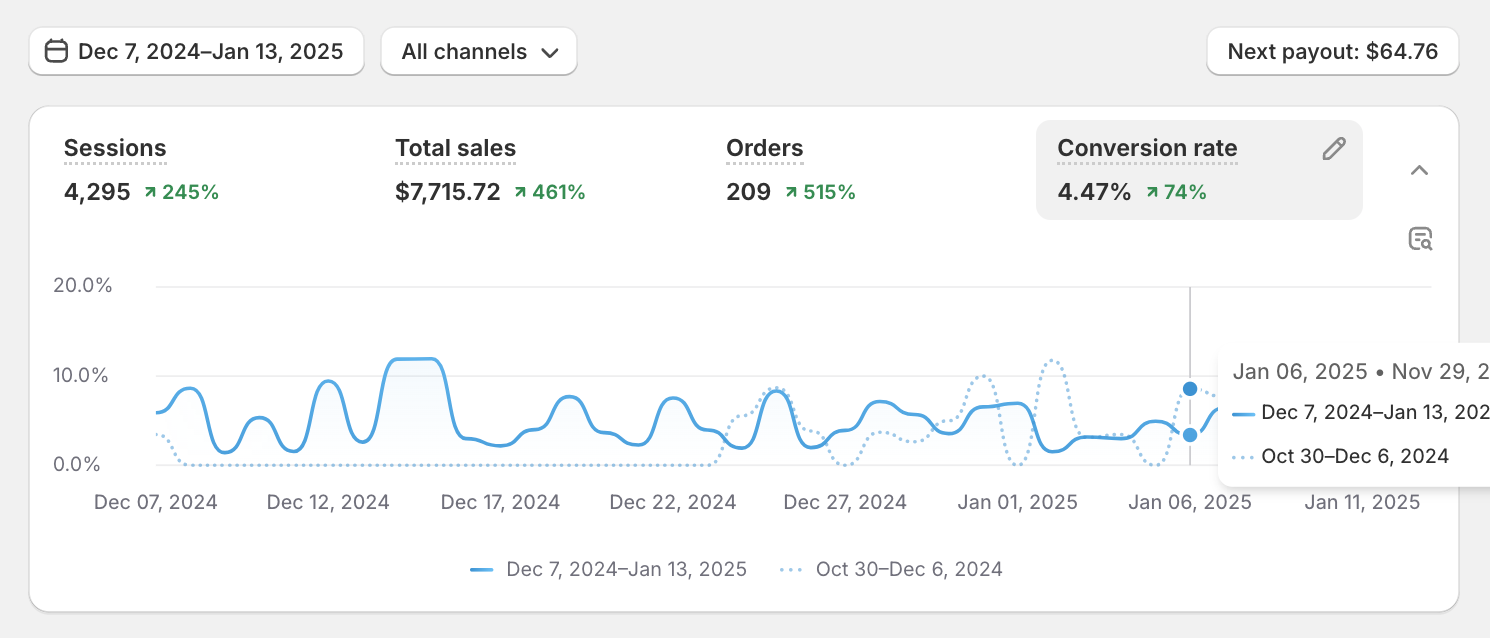The height and width of the screenshot is (638, 1490).
Task: Select the Sessions metric tab
Action: pyautogui.click(x=115, y=149)
